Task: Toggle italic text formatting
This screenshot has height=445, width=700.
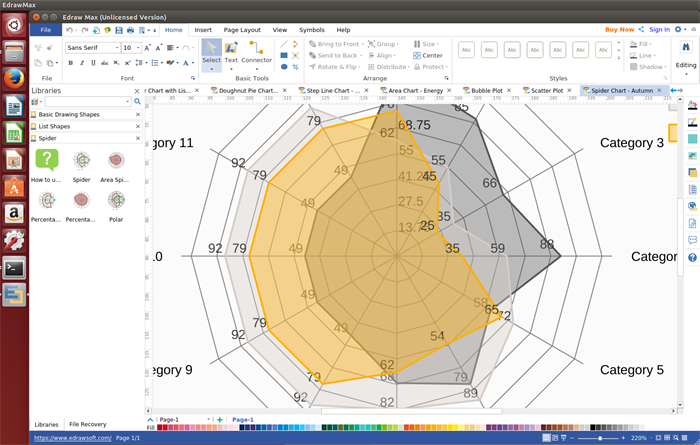Action: pos(83,63)
